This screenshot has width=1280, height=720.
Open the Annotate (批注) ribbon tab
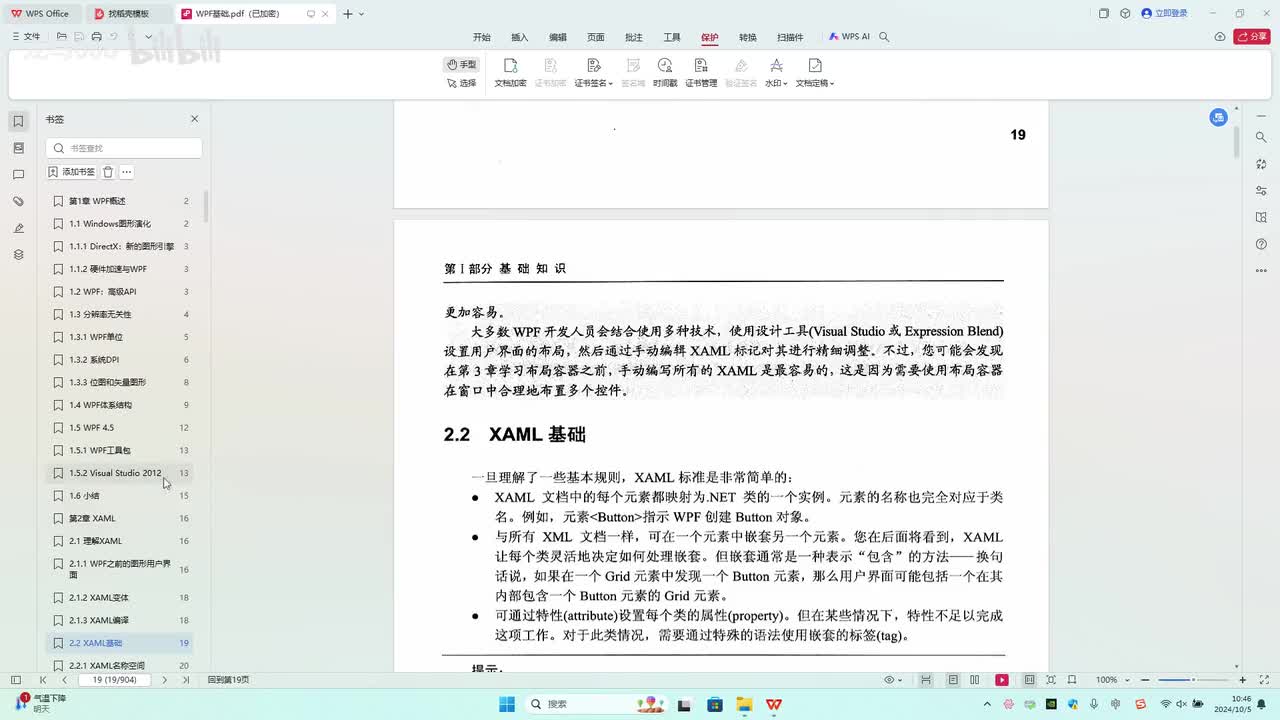coord(634,37)
